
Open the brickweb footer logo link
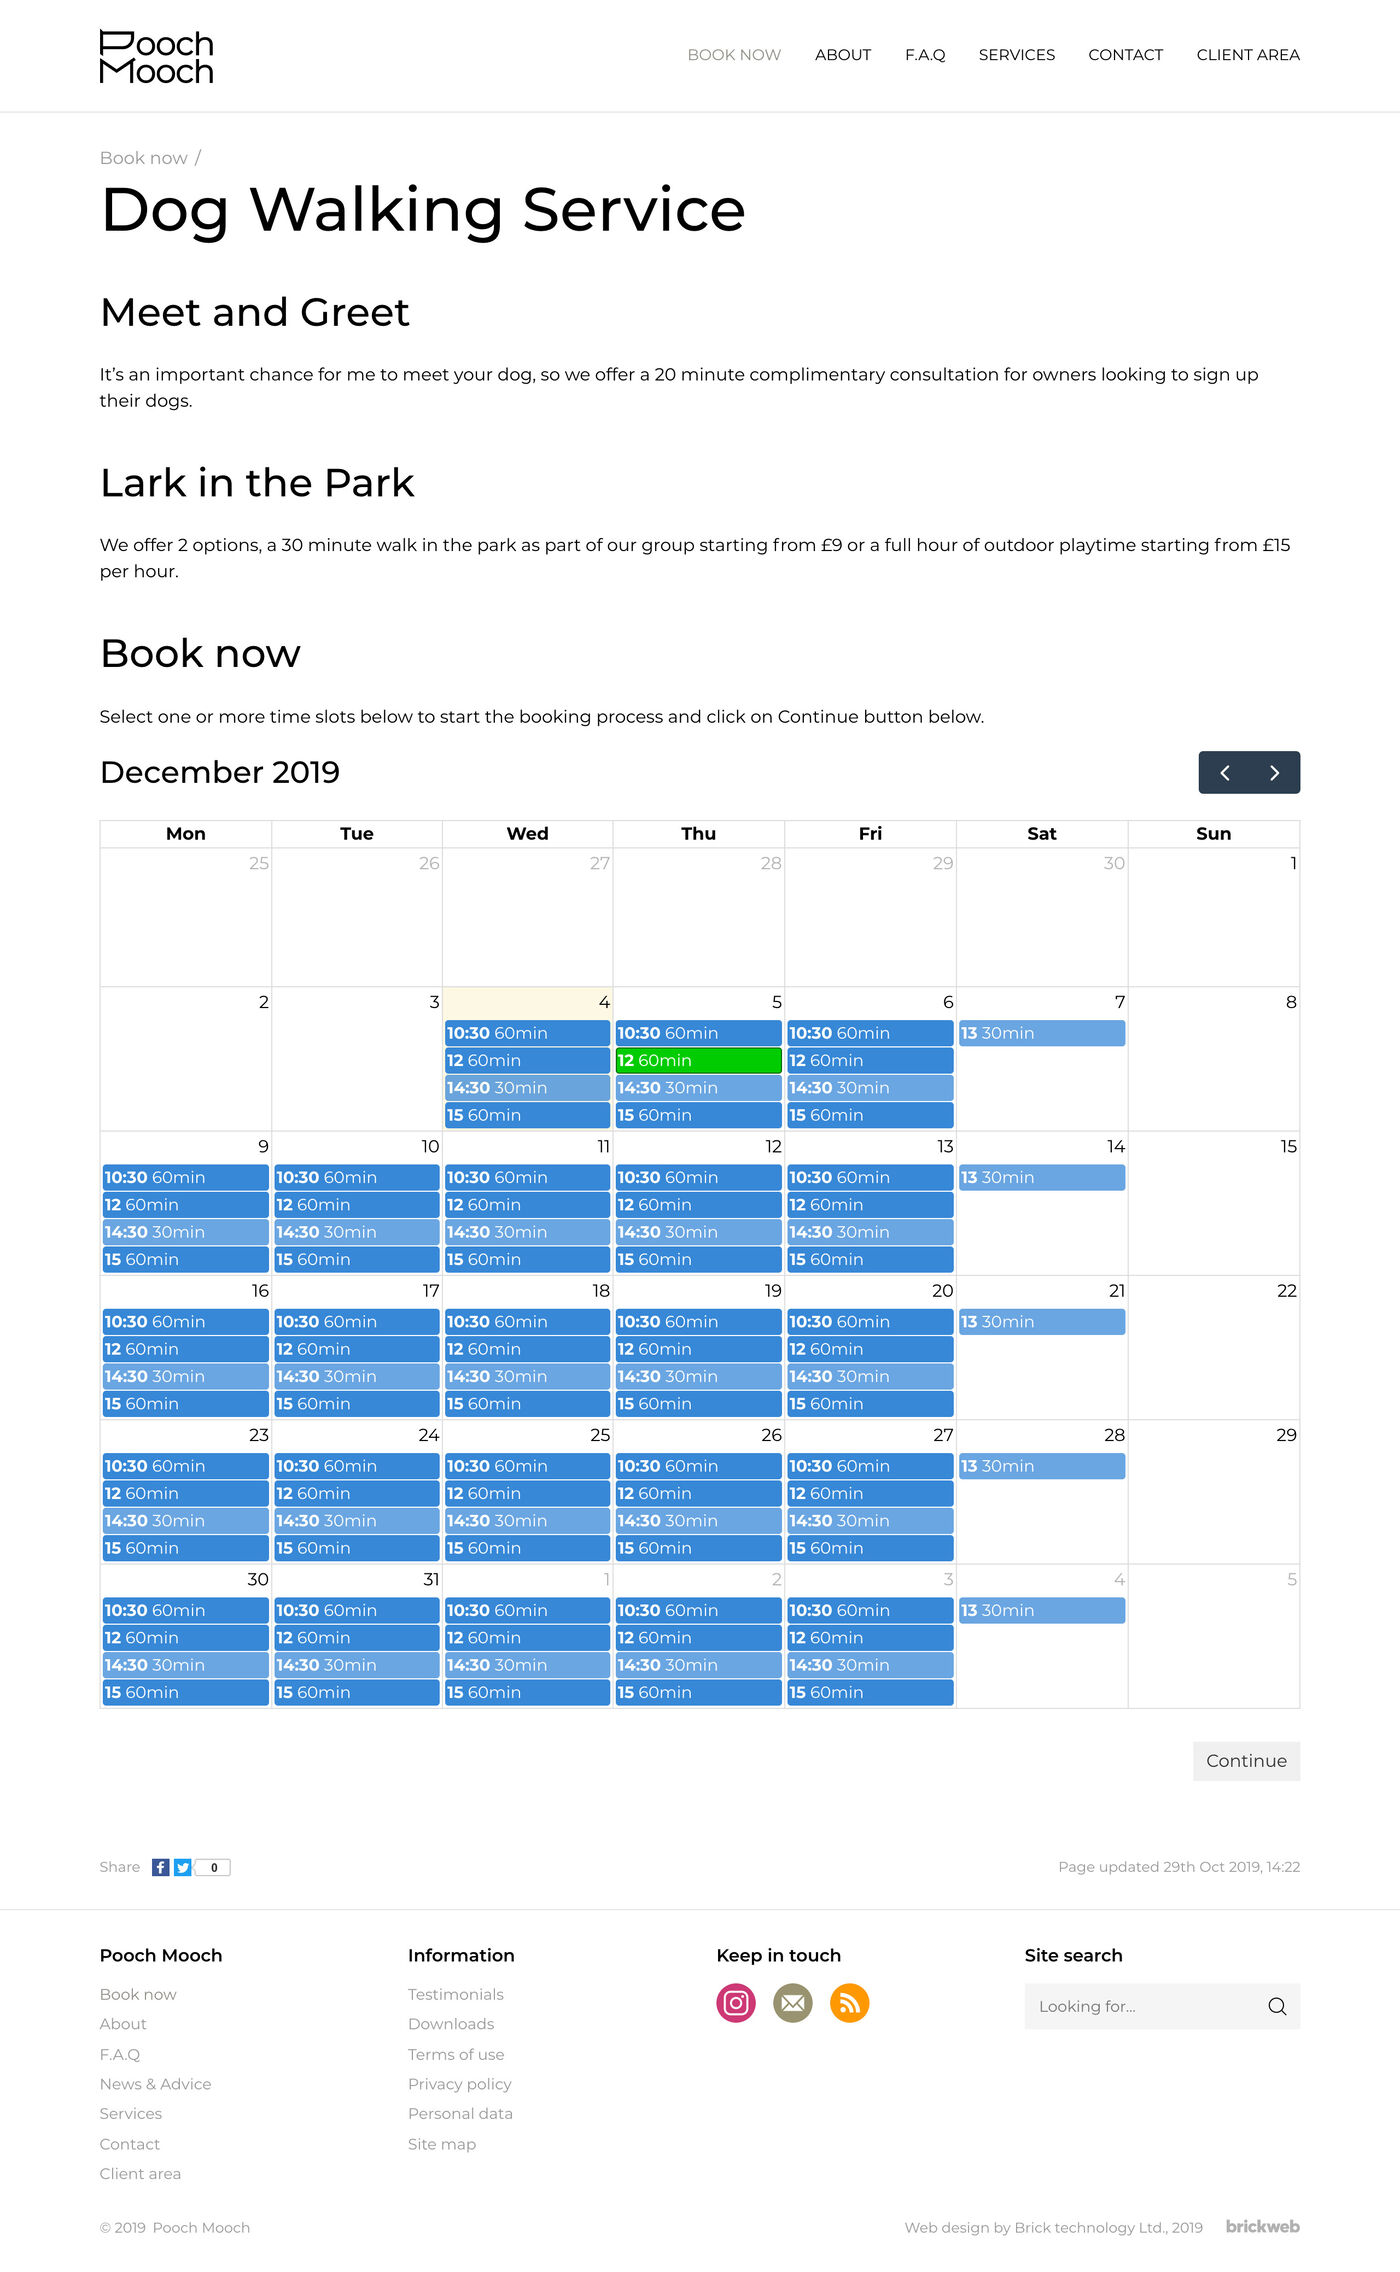1262,2226
